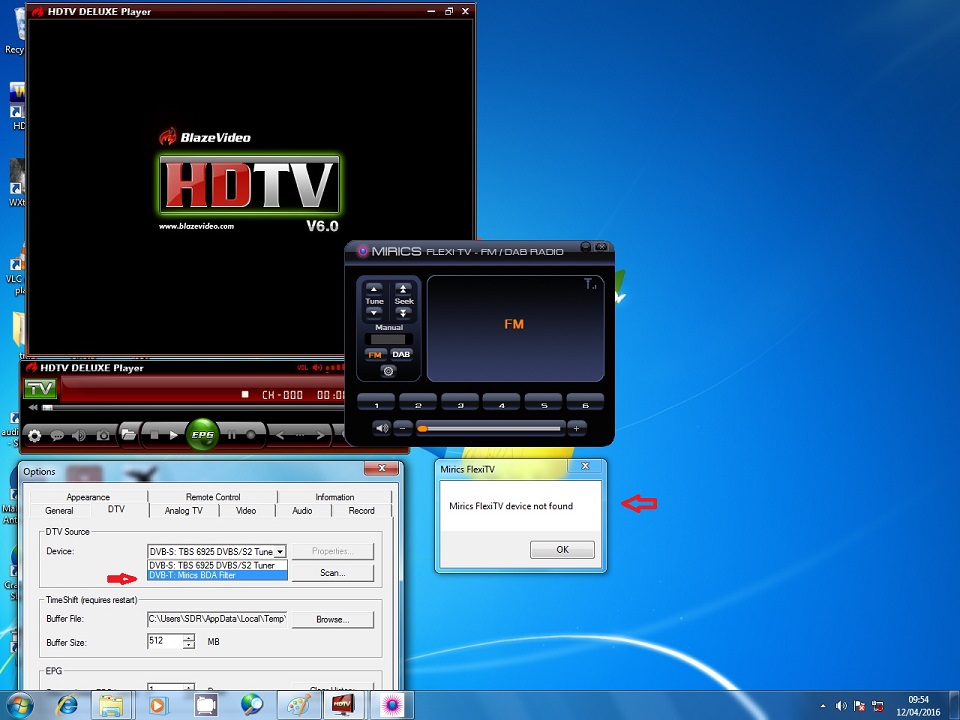Image resolution: width=960 pixels, height=720 pixels.
Task: Open the green EPG guide button
Action: pos(202,435)
